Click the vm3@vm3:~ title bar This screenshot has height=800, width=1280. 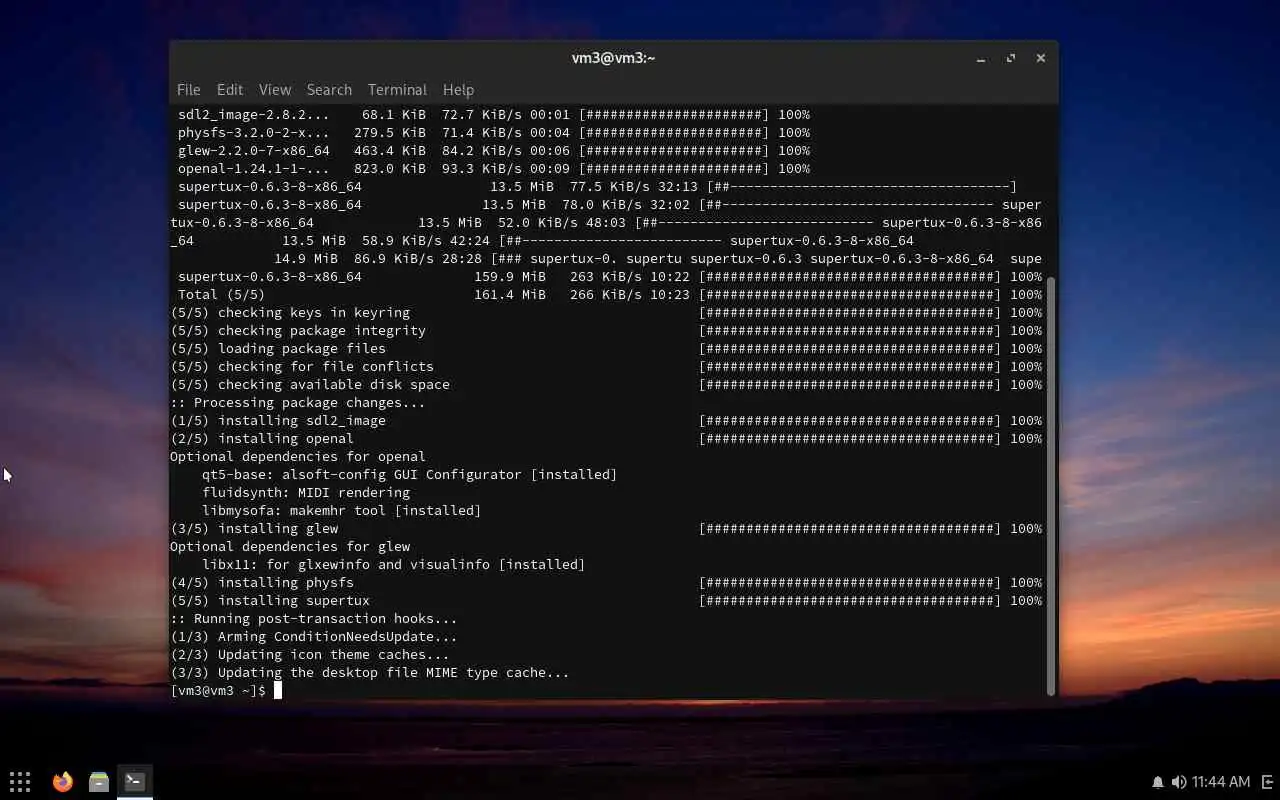613,58
